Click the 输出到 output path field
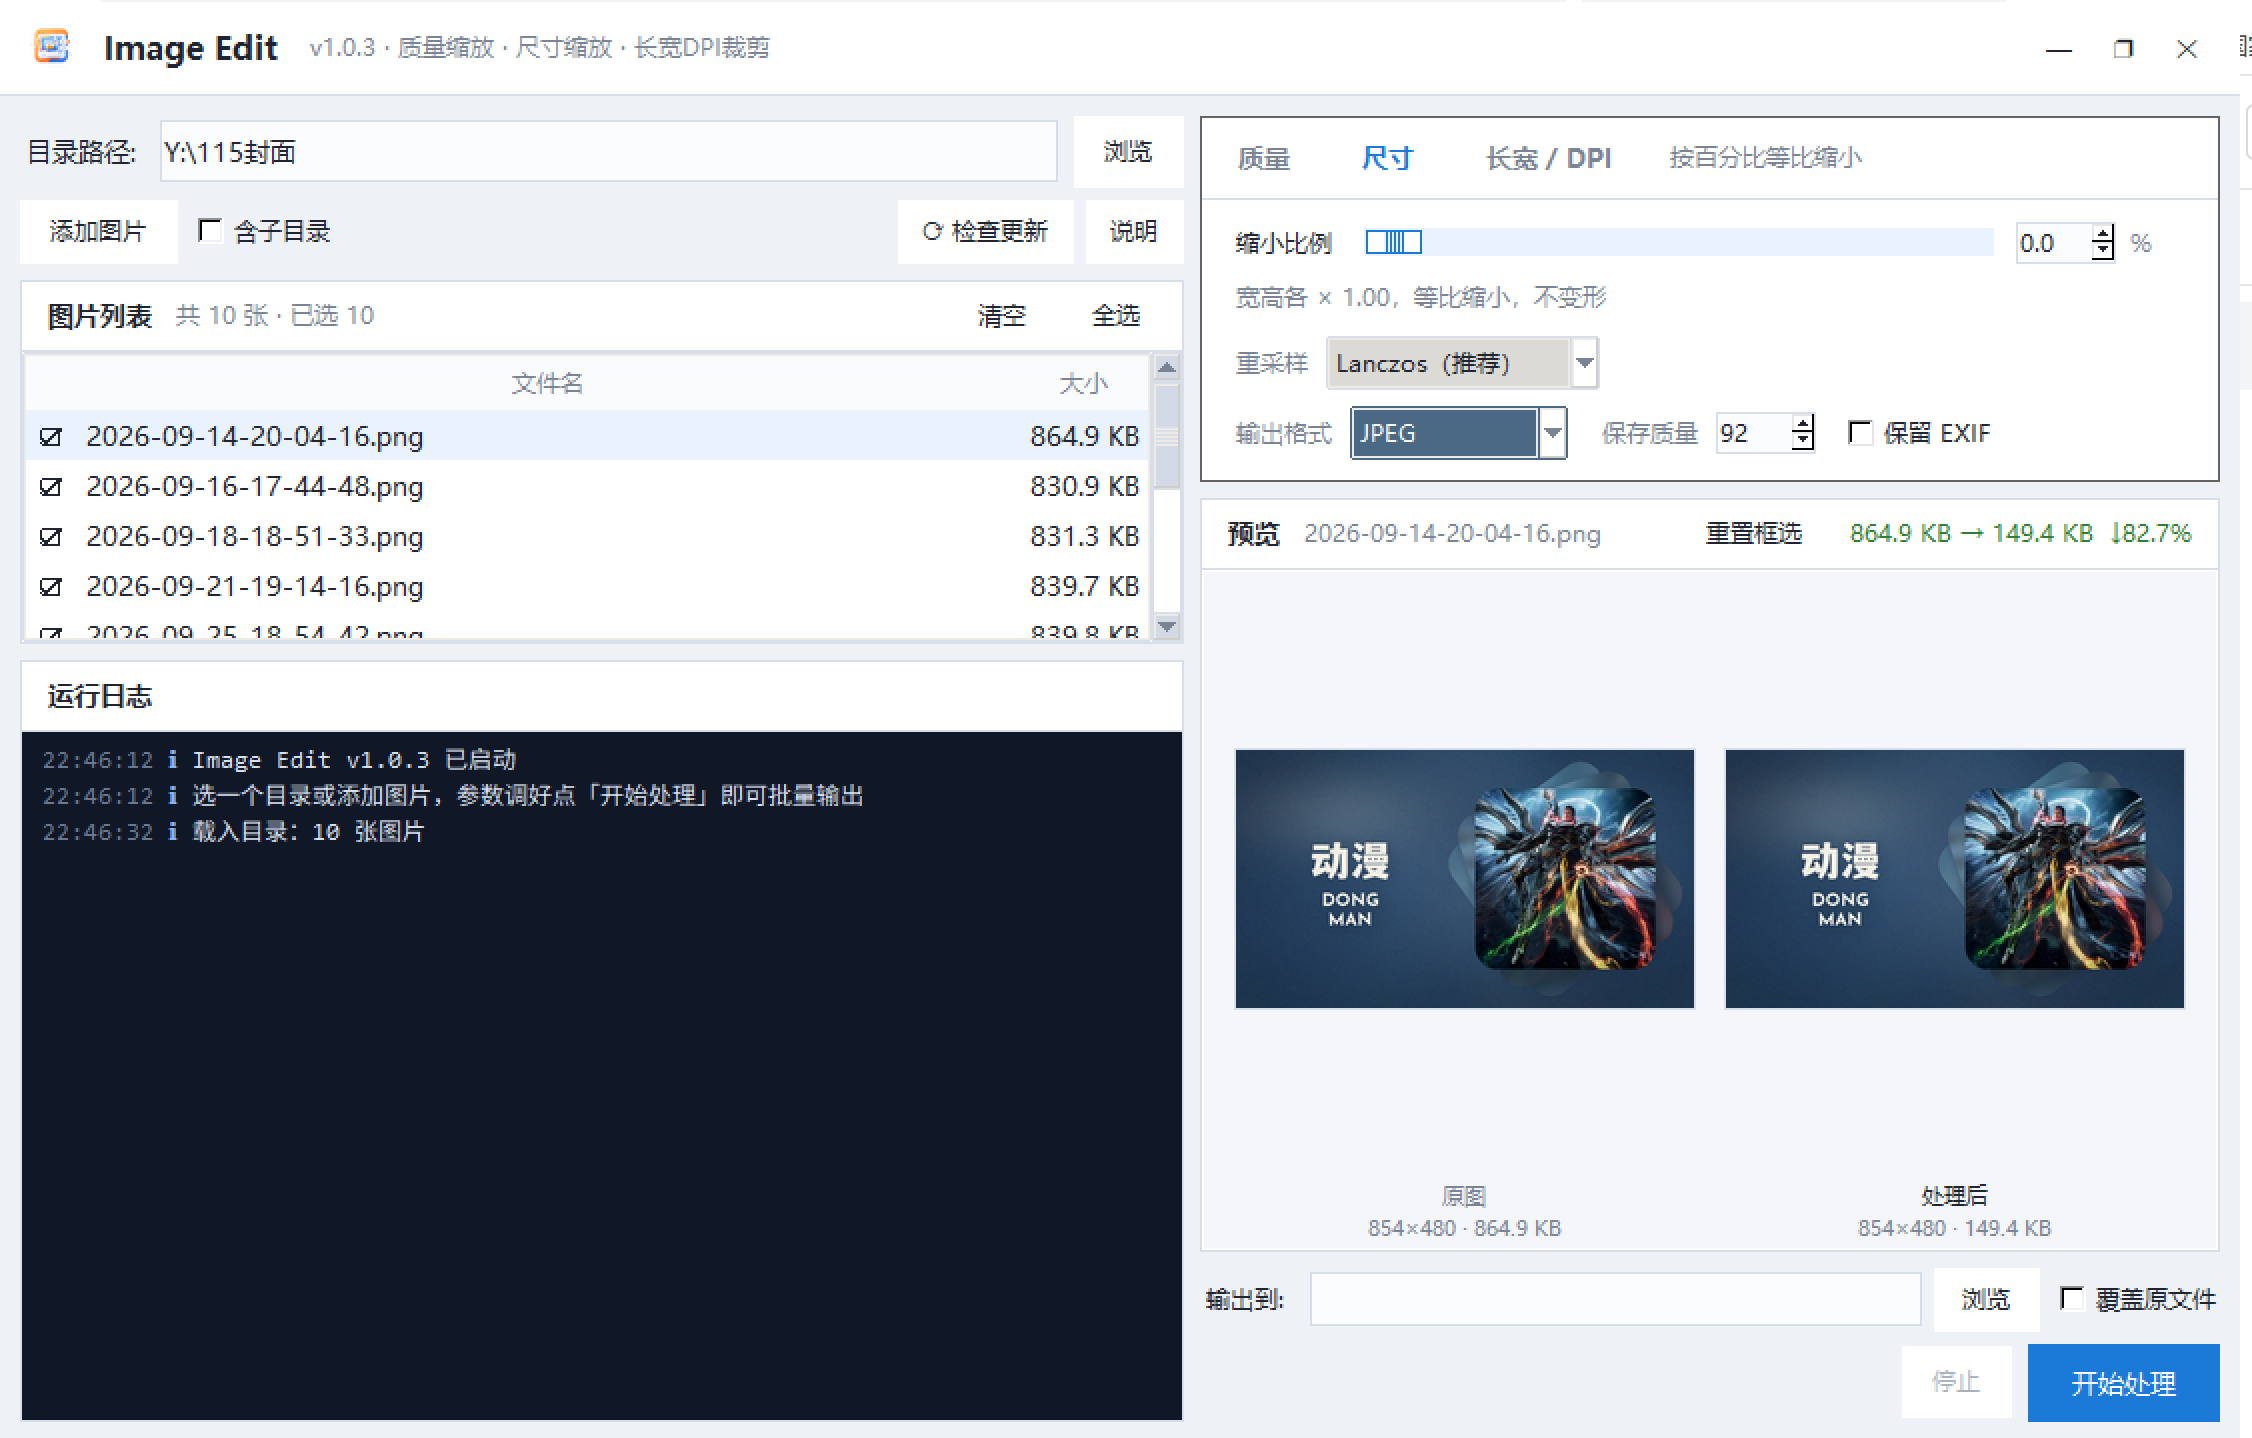 1615,1299
